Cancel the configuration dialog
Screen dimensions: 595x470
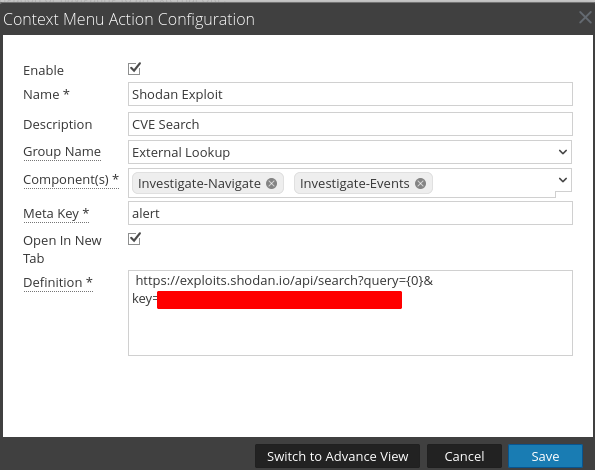tap(464, 456)
